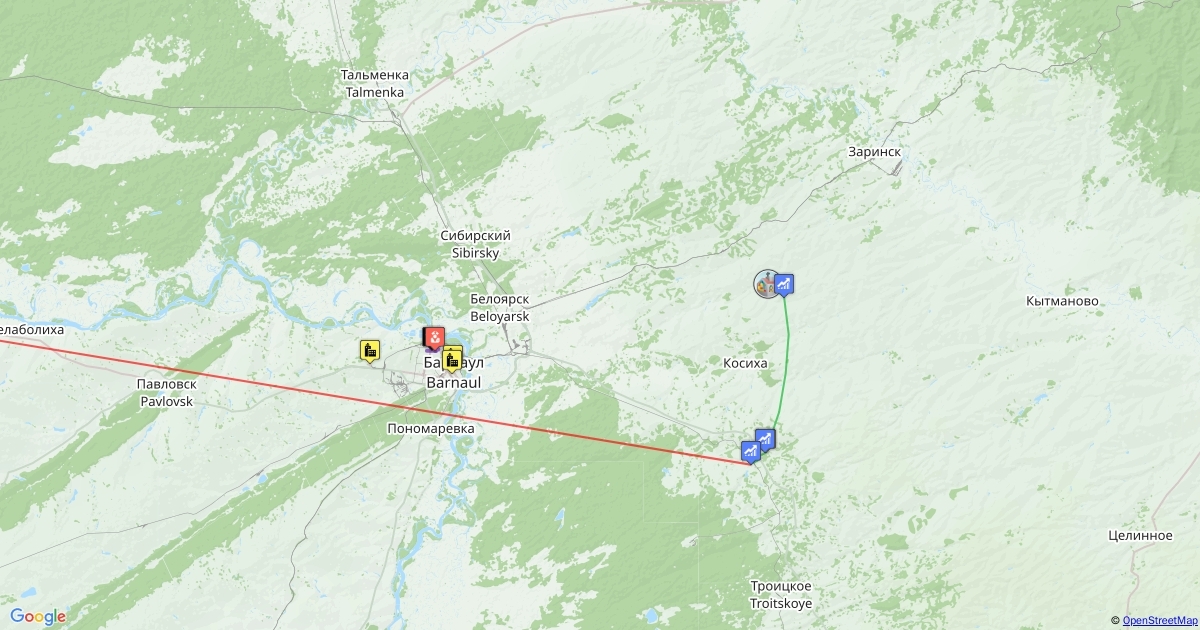Select the circular house avatar marker
This screenshot has width=1200, height=630.
pos(766,284)
